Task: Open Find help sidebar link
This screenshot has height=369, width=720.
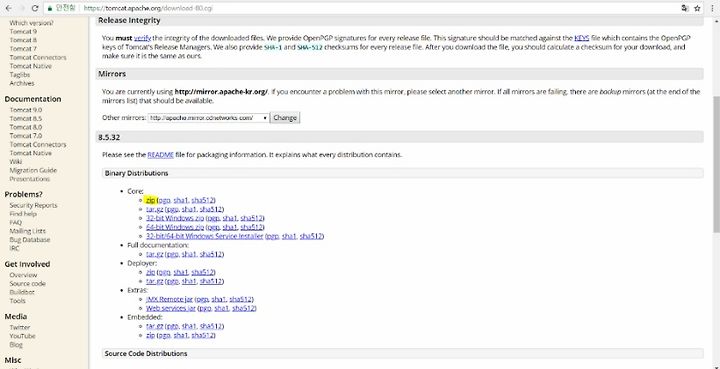Action: pyautogui.click(x=23, y=214)
